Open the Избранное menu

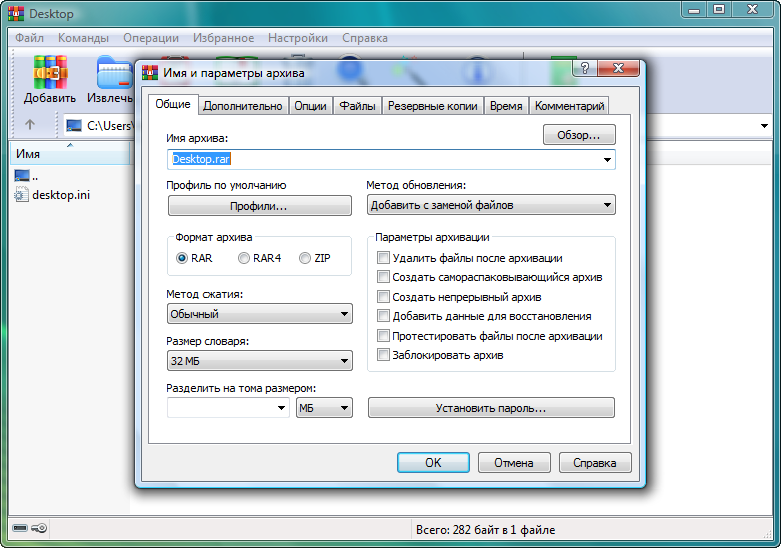pos(223,38)
